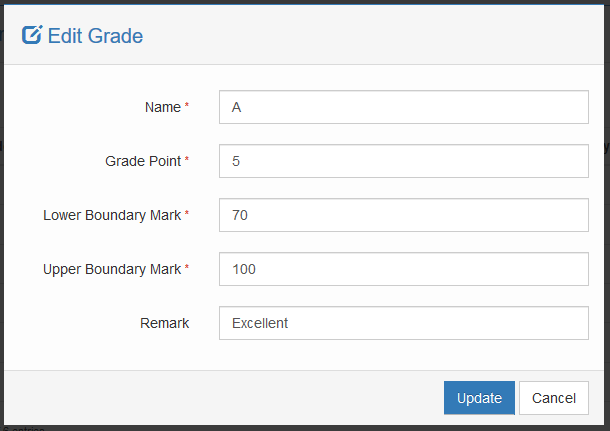Click the Lower Boundary Mark label
The image size is (610, 431).
point(112,215)
